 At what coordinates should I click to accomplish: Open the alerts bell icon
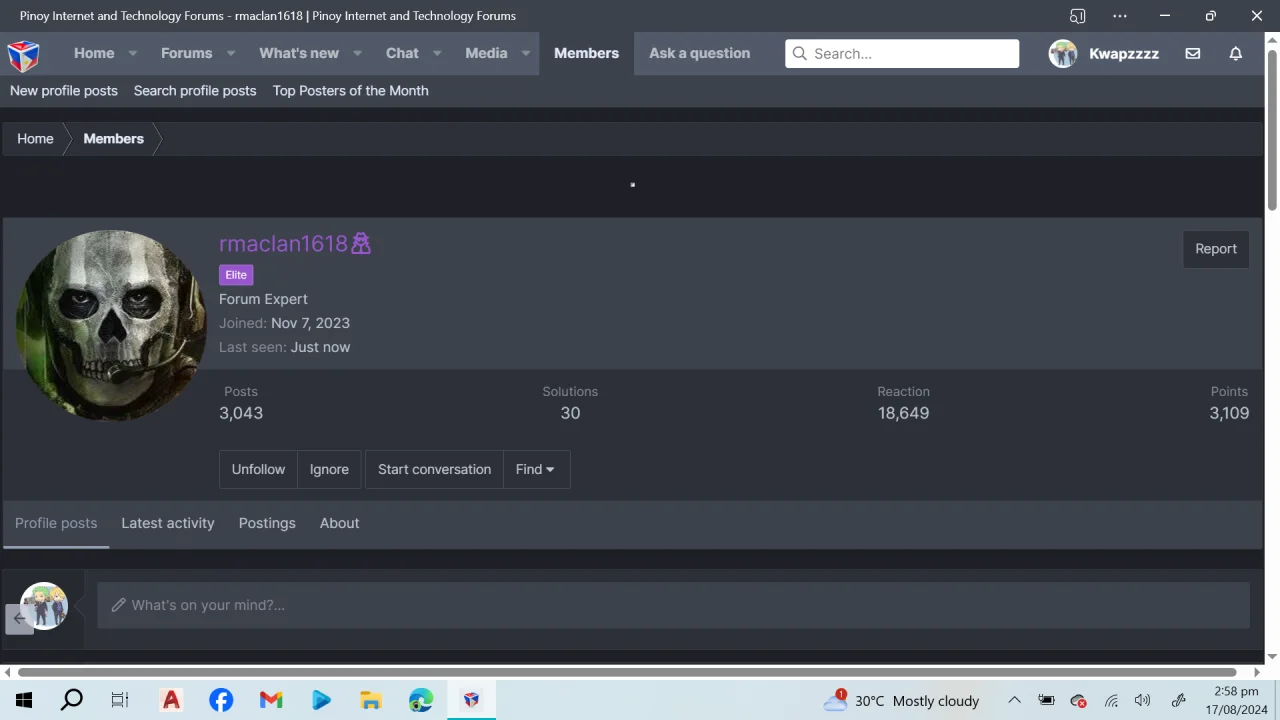click(x=1236, y=54)
